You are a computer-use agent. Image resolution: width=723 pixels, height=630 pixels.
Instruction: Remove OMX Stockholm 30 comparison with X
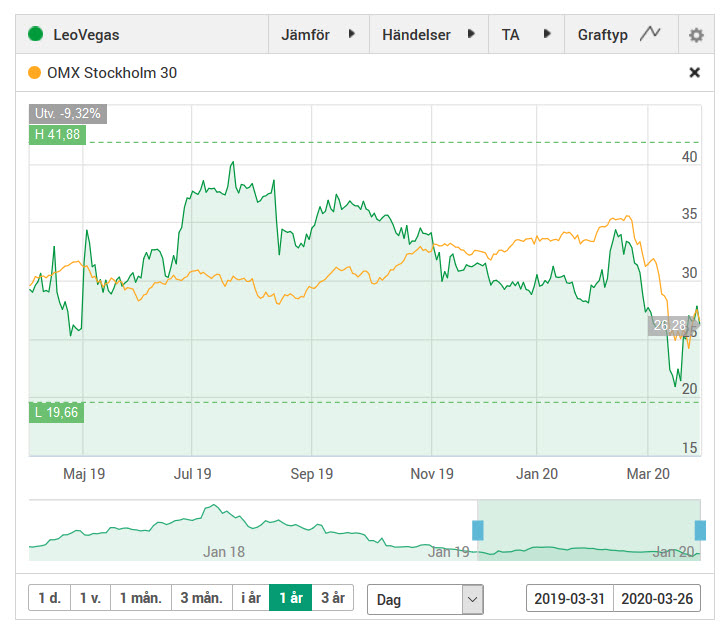point(694,72)
